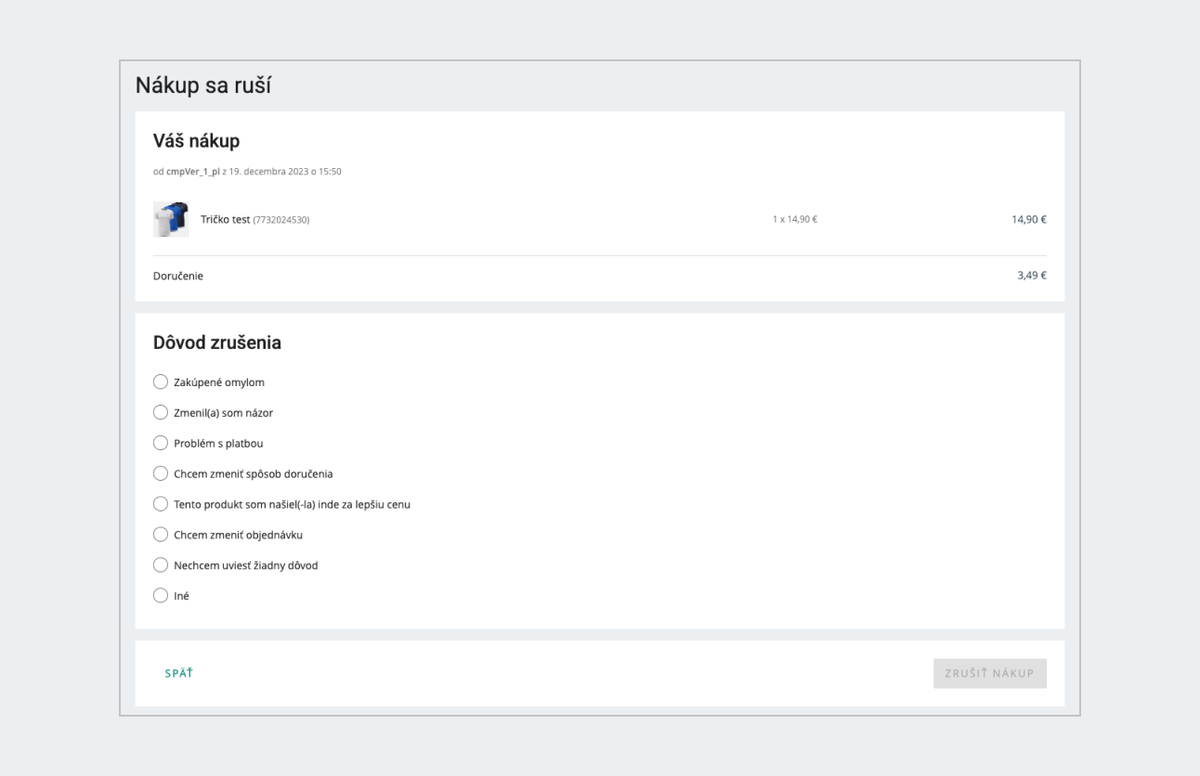Click the '1 x 14,90 €' quantity text
The image size is (1200, 776).
(795, 219)
